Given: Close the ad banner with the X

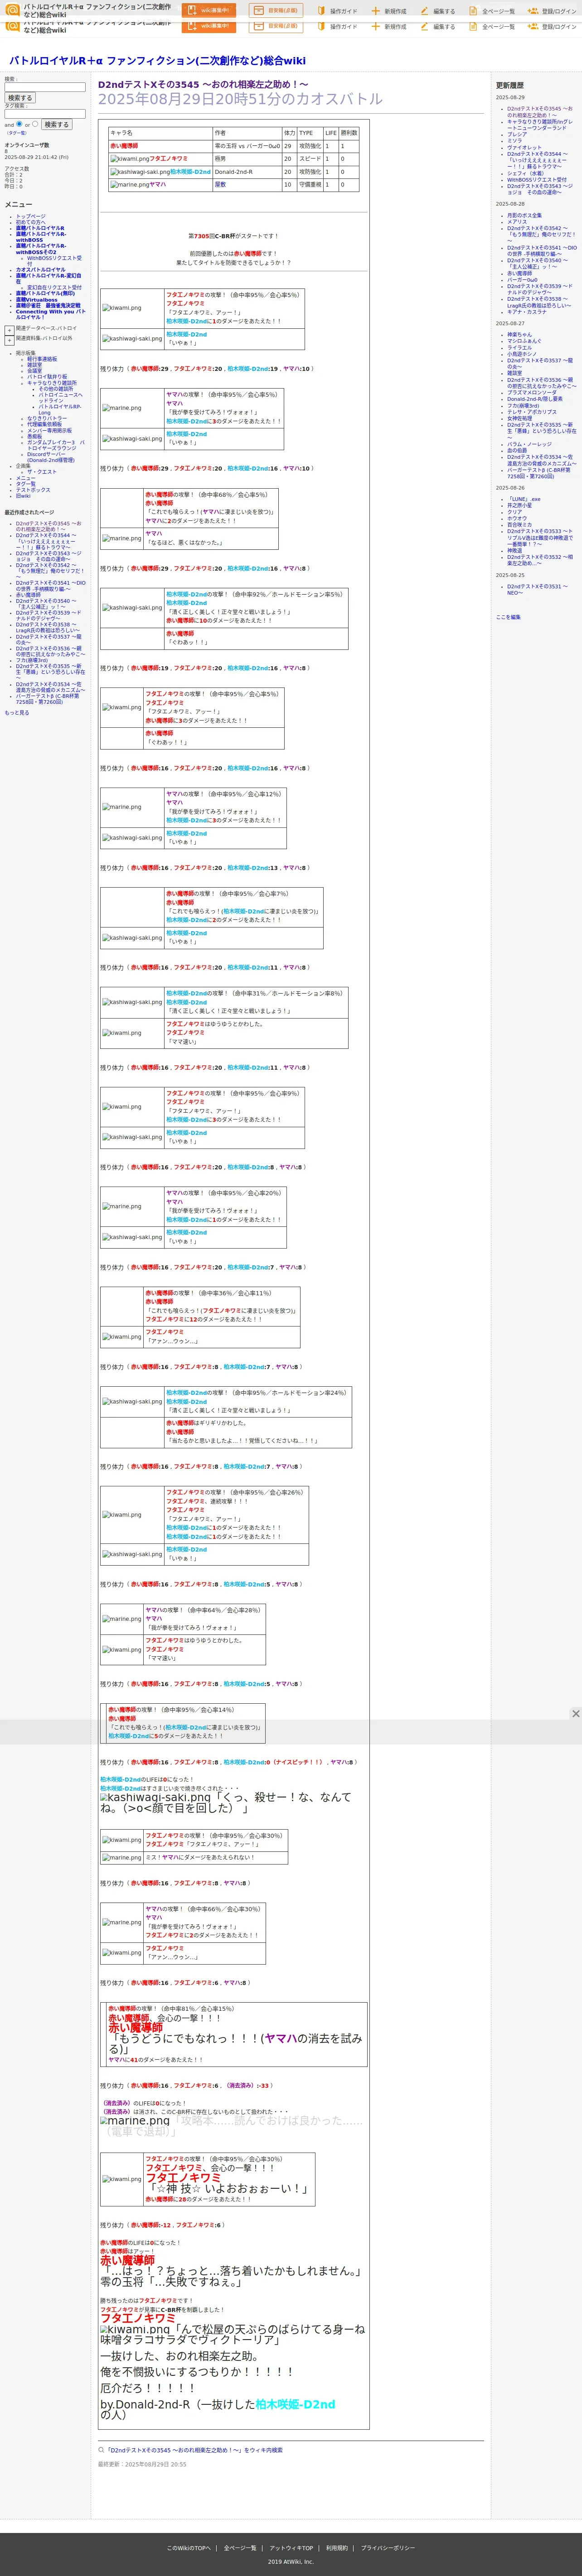Looking at the screenshot, I should point(575,1714).
